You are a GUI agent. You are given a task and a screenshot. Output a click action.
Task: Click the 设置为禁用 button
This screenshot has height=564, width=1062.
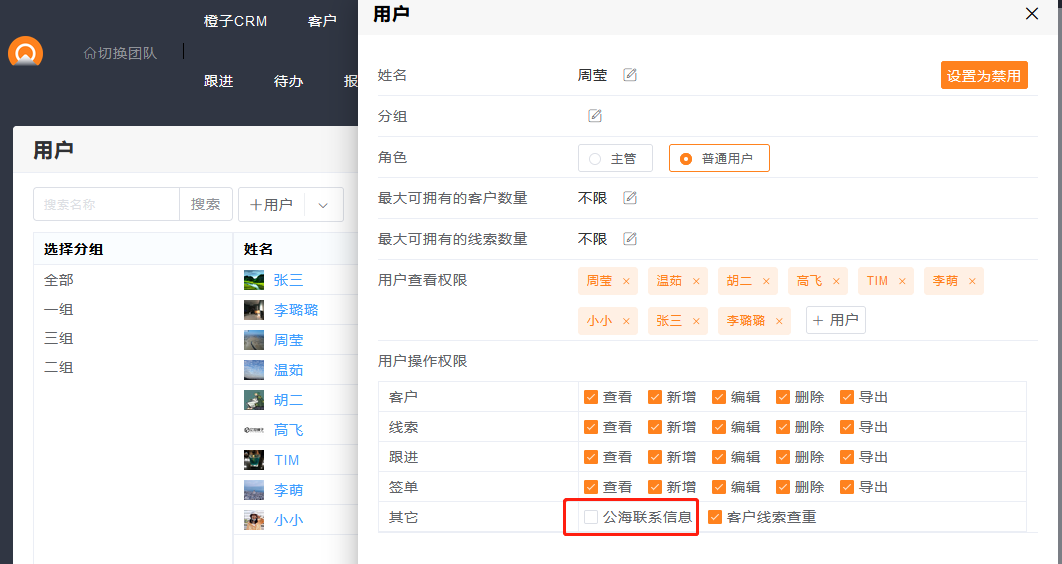(x=983, y=75)
